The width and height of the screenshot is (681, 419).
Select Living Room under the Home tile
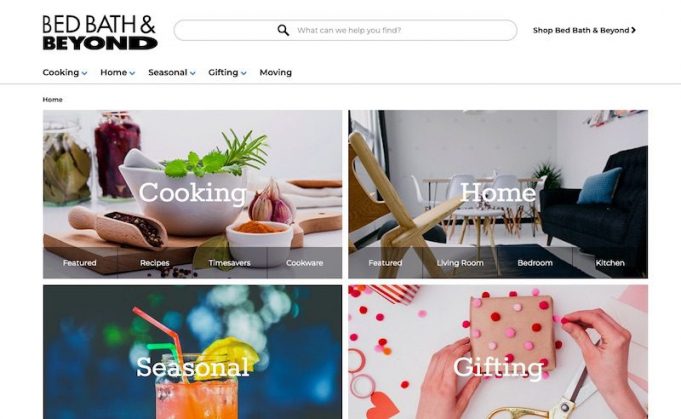pos(460,263)
